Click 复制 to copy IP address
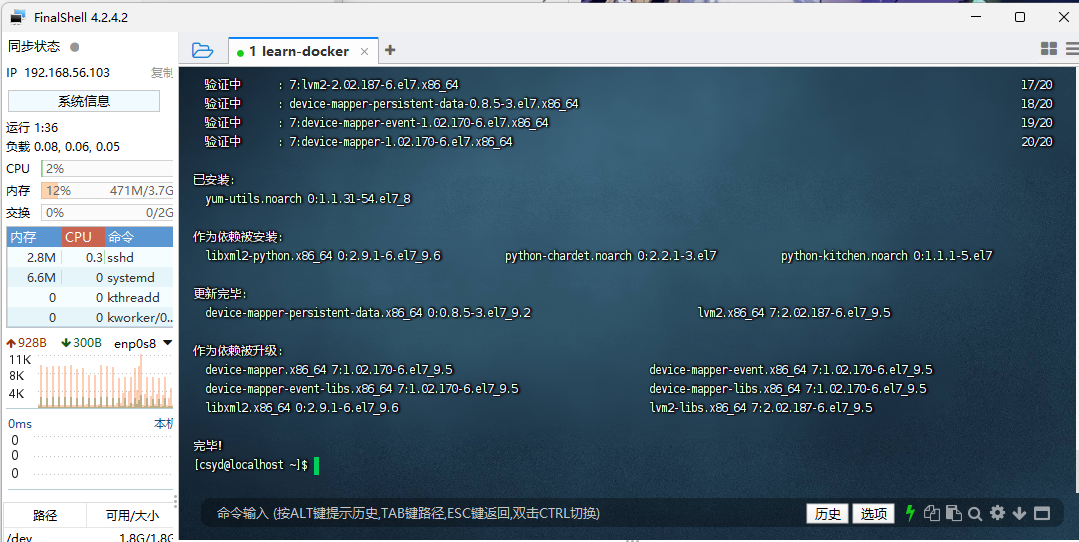Screen dimensions: 1079x542 point(161,73)
